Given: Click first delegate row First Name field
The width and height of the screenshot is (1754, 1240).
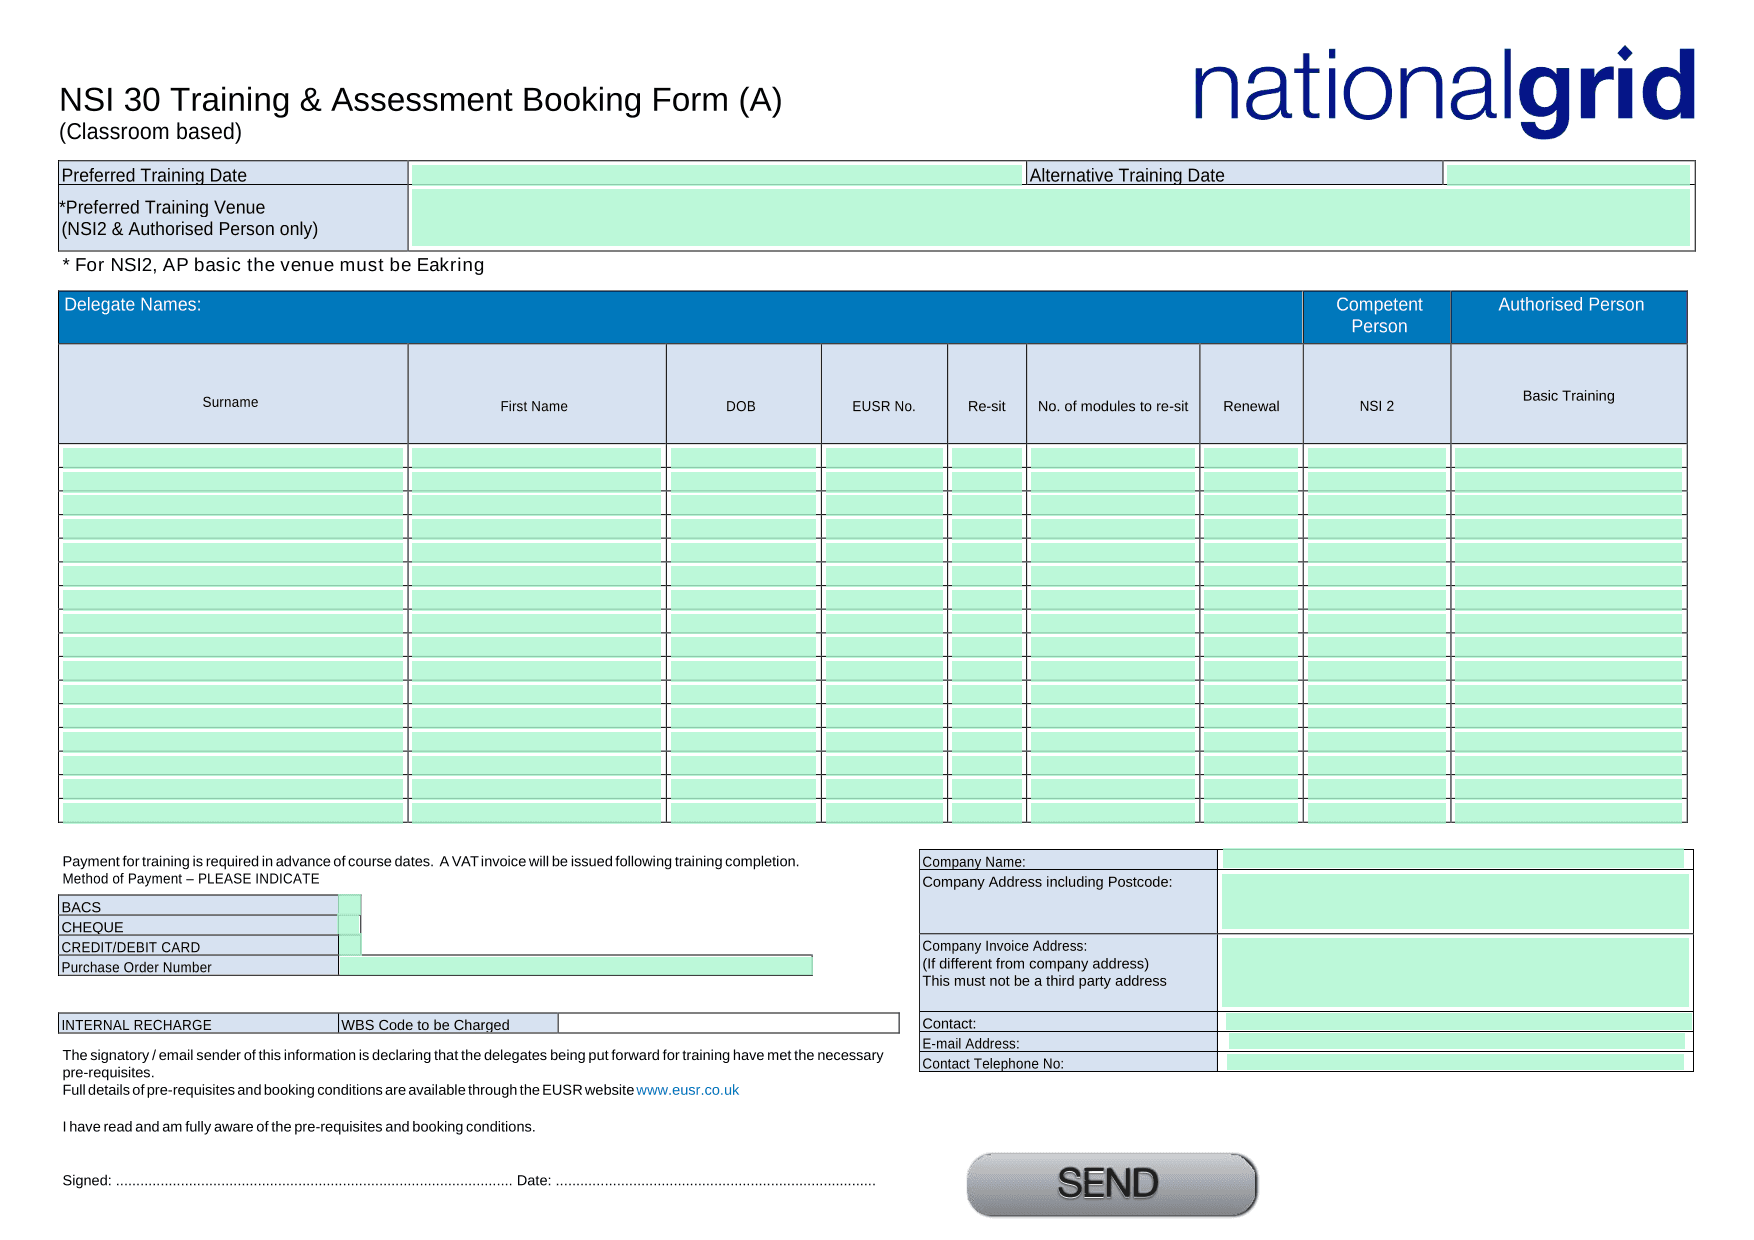Looking at the screenshot, I should tap(536, 457).
